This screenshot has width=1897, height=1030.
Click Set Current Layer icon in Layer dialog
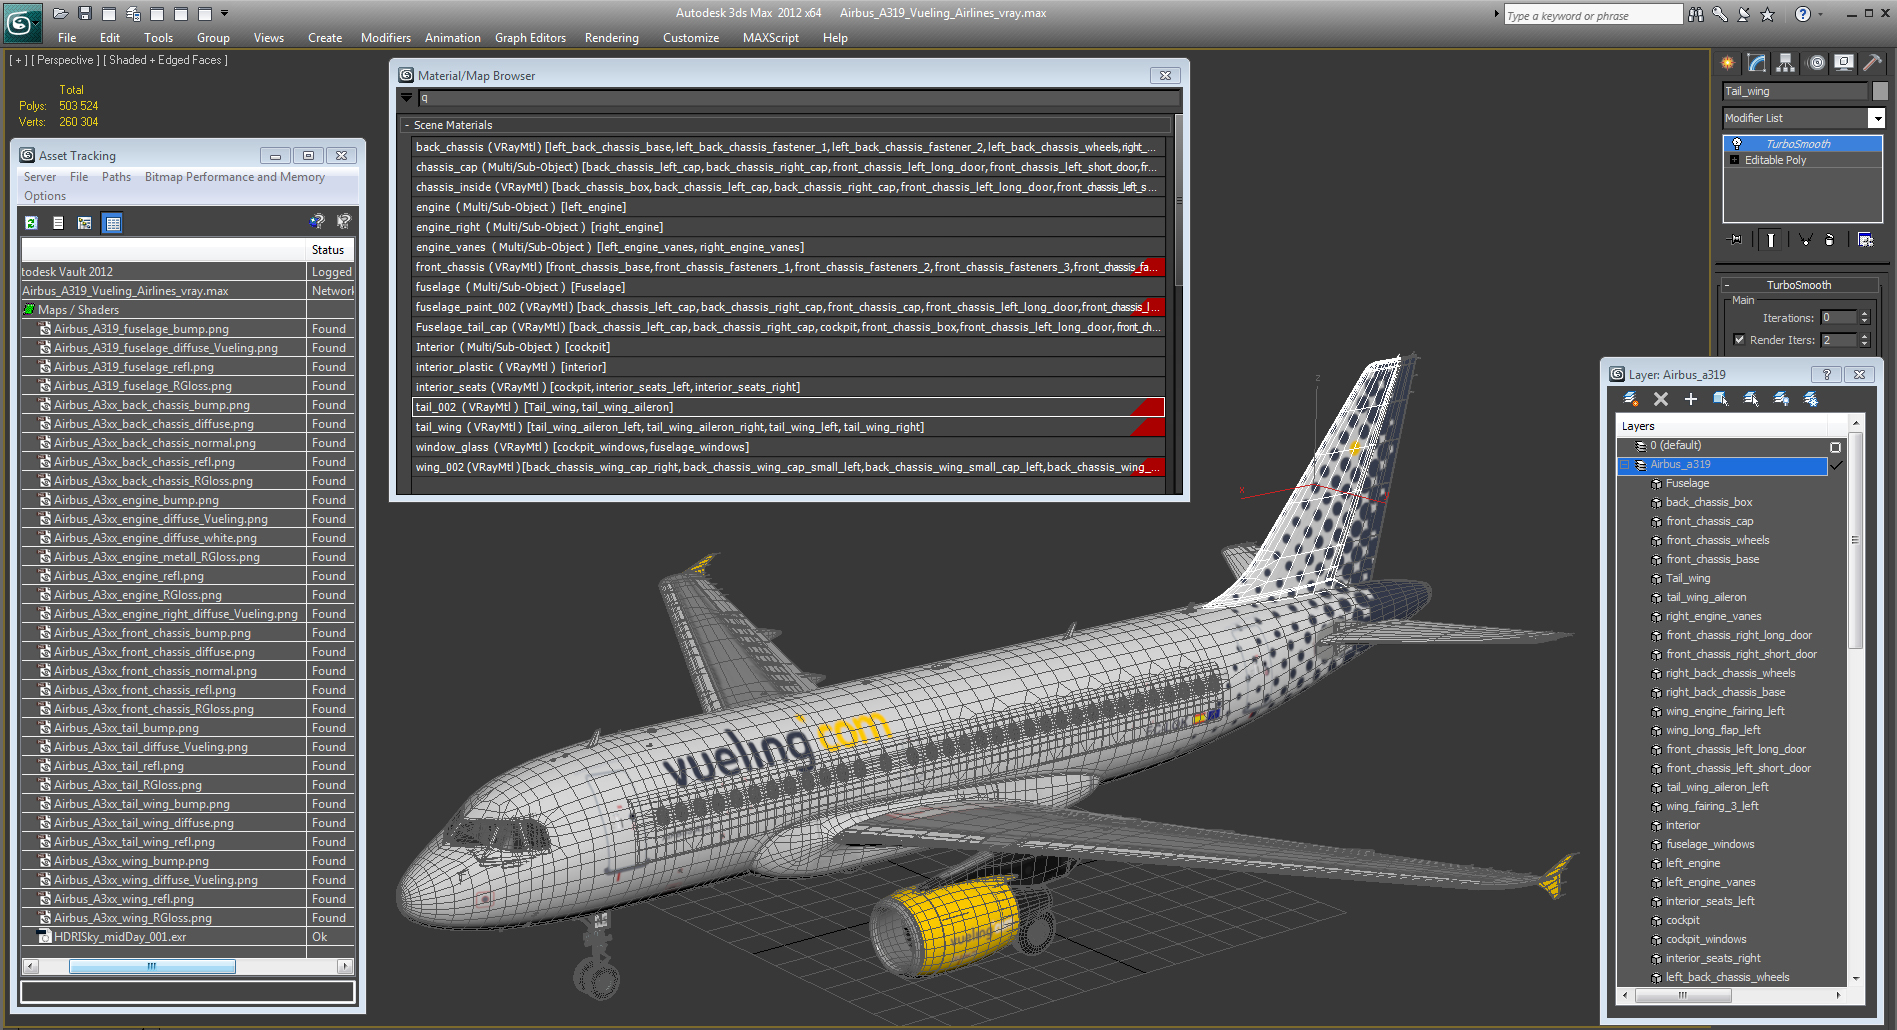click(x=1751, y=399)
